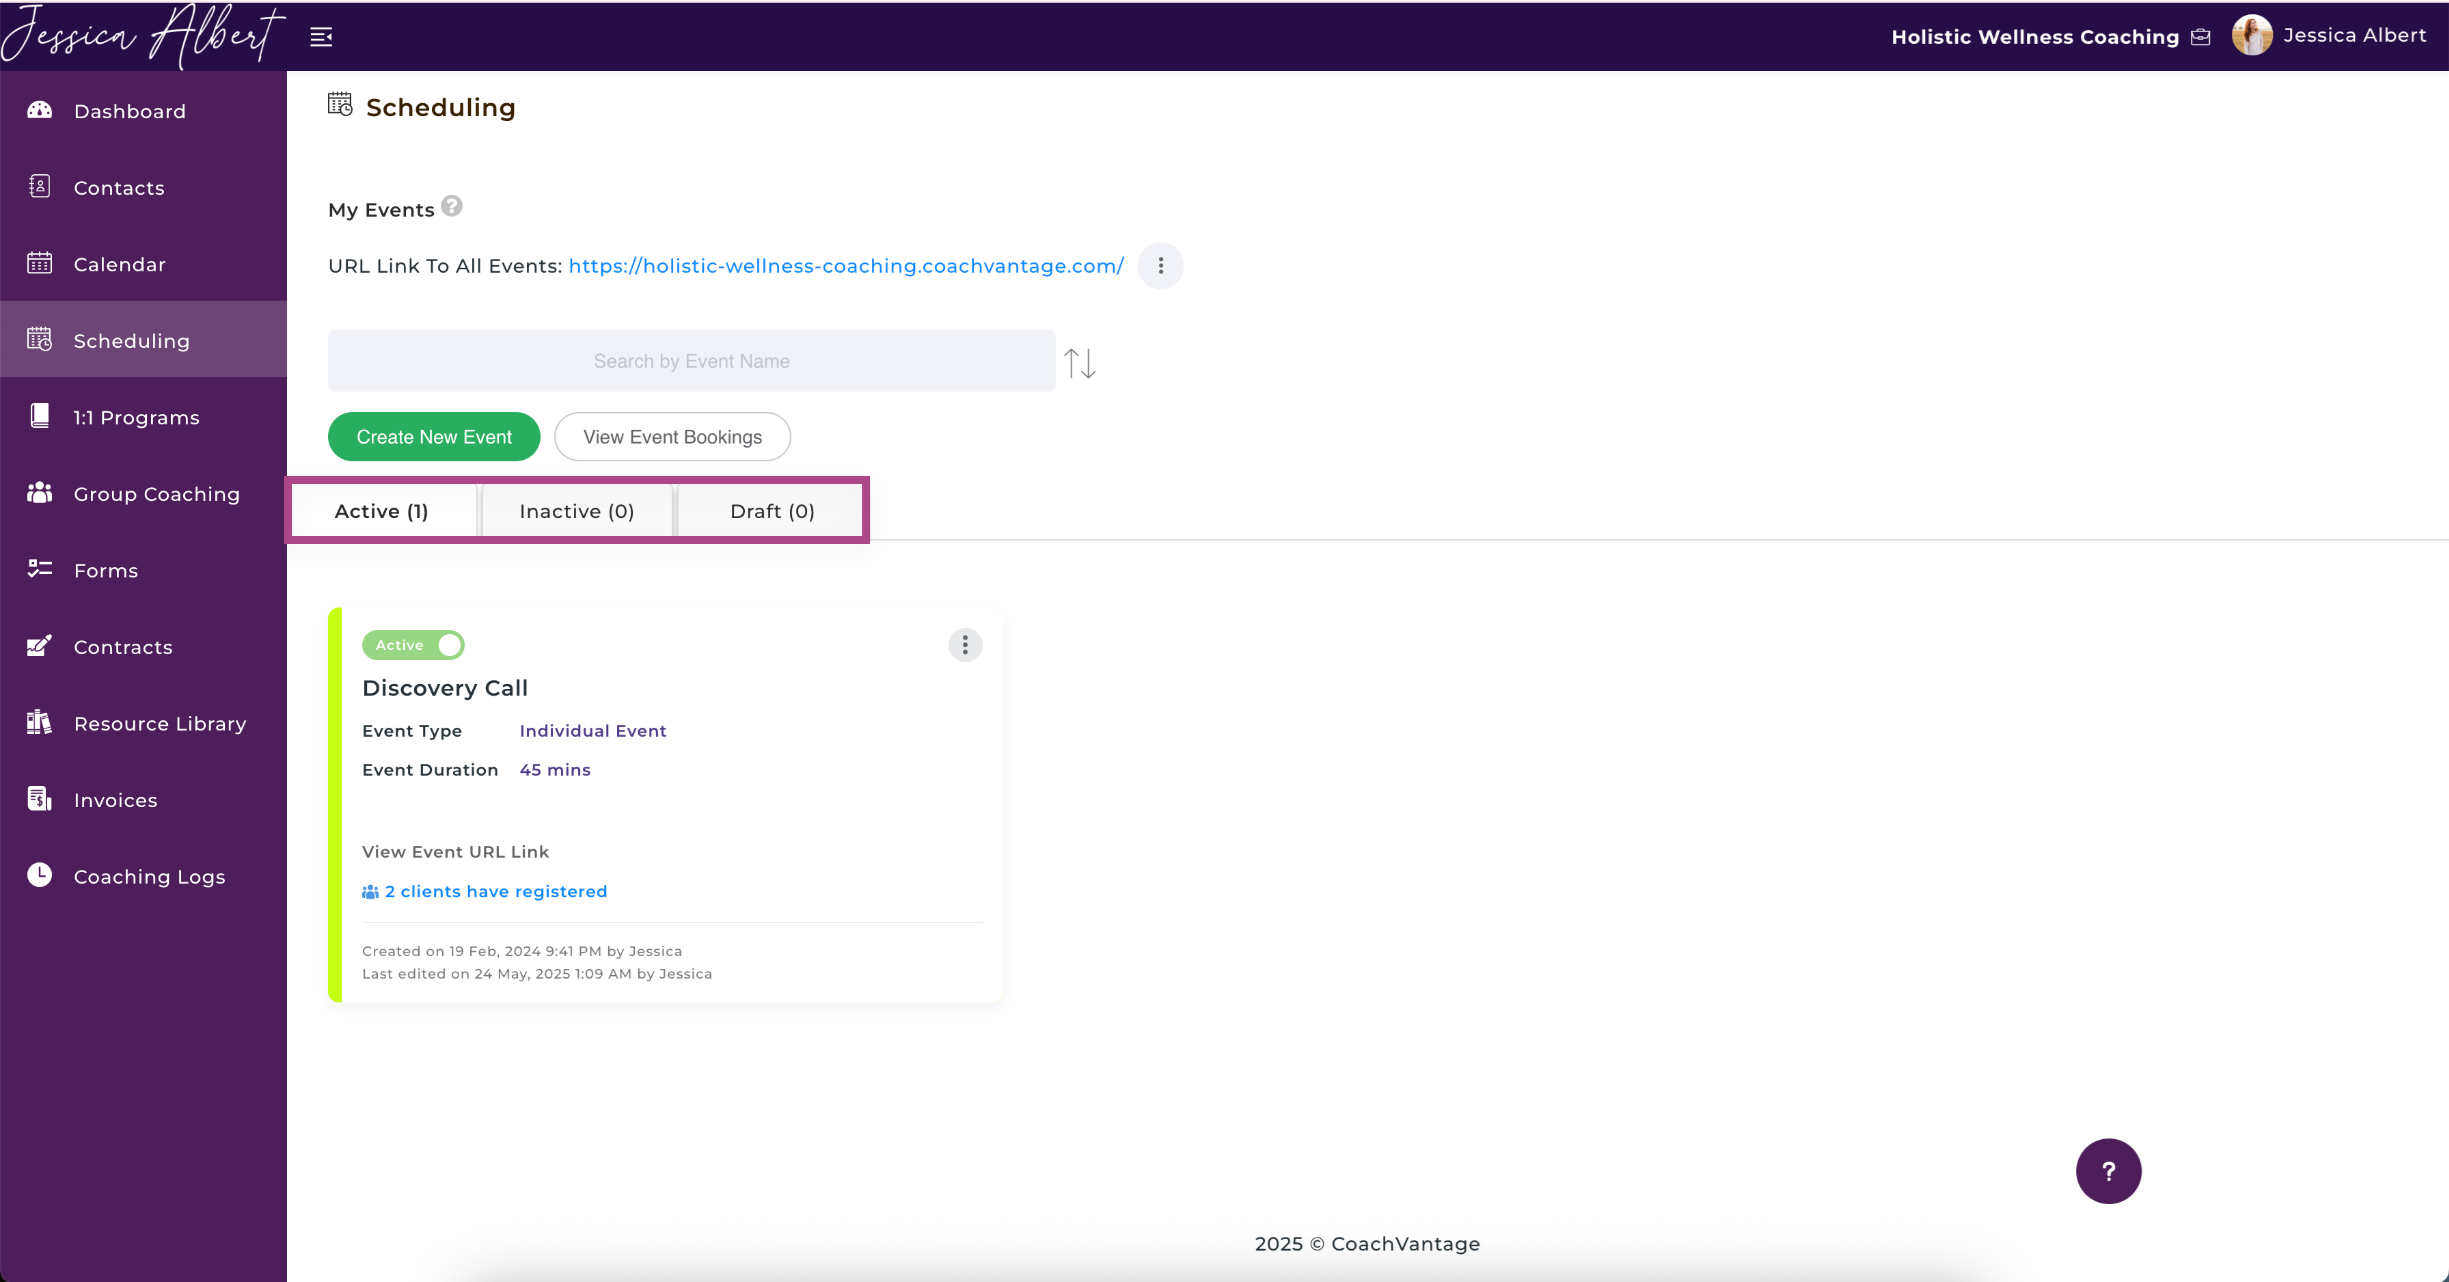This screenshot has width=2449, height=1282.
Task: Switch to the Draft (0) tab
Action: click(x=772, y=511)
